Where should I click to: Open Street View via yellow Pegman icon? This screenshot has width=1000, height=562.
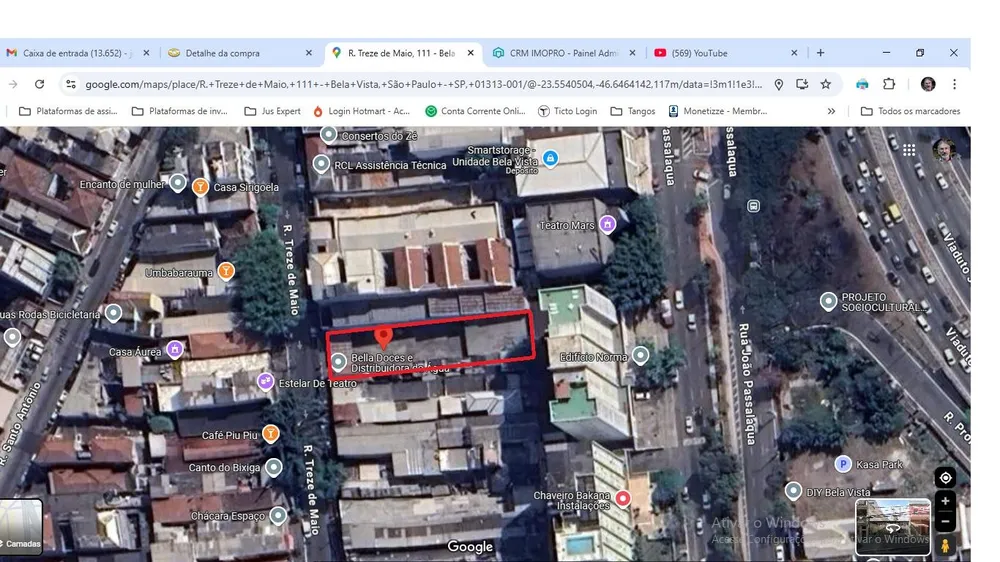(x=945, y=546)
